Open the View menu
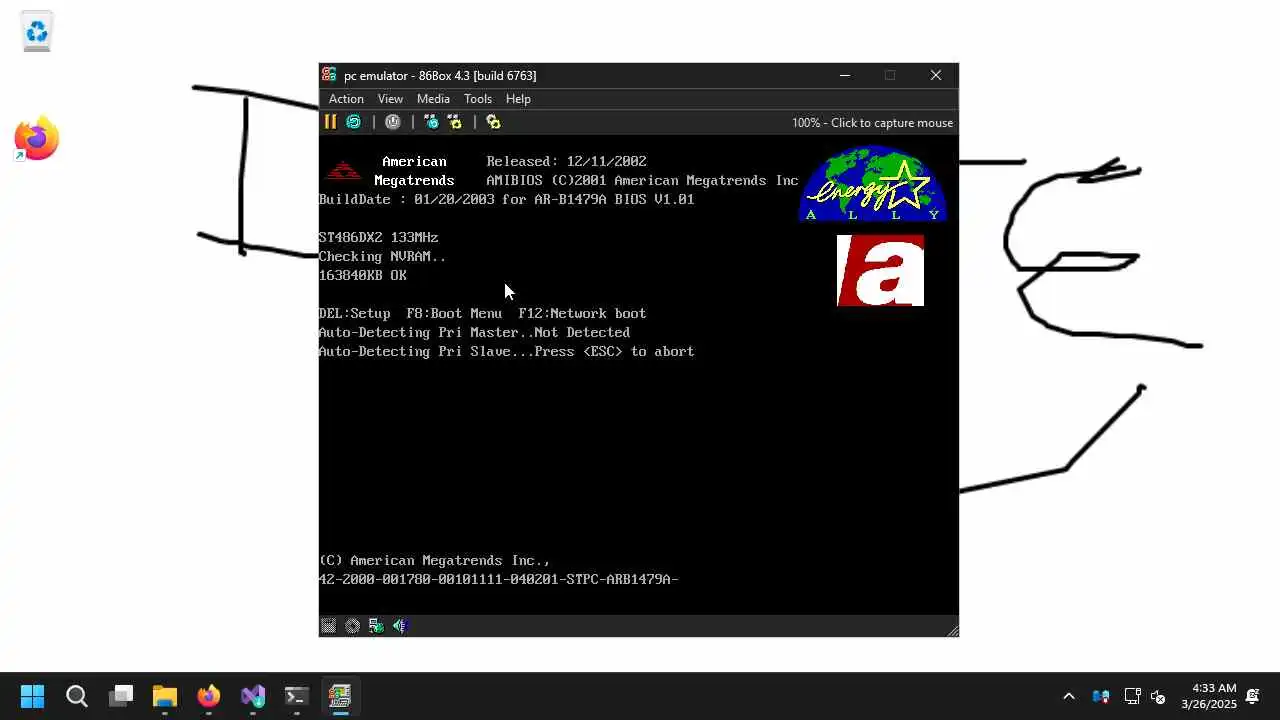This screenshot has width=1280, height=720. [x=390, y=99]
